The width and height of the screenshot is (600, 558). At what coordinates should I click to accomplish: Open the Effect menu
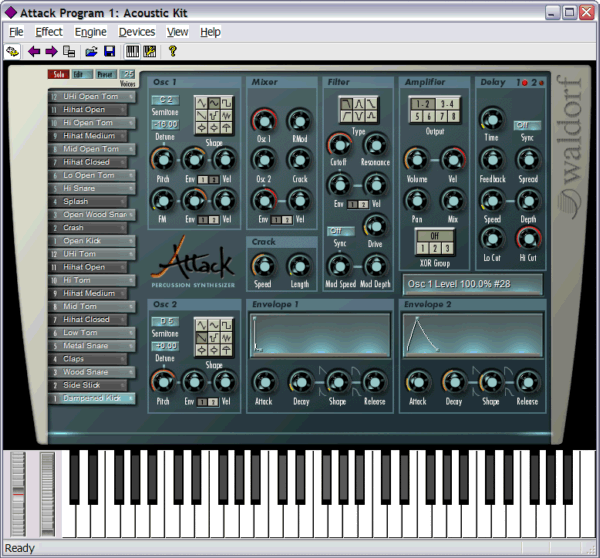tap(49, 32)
